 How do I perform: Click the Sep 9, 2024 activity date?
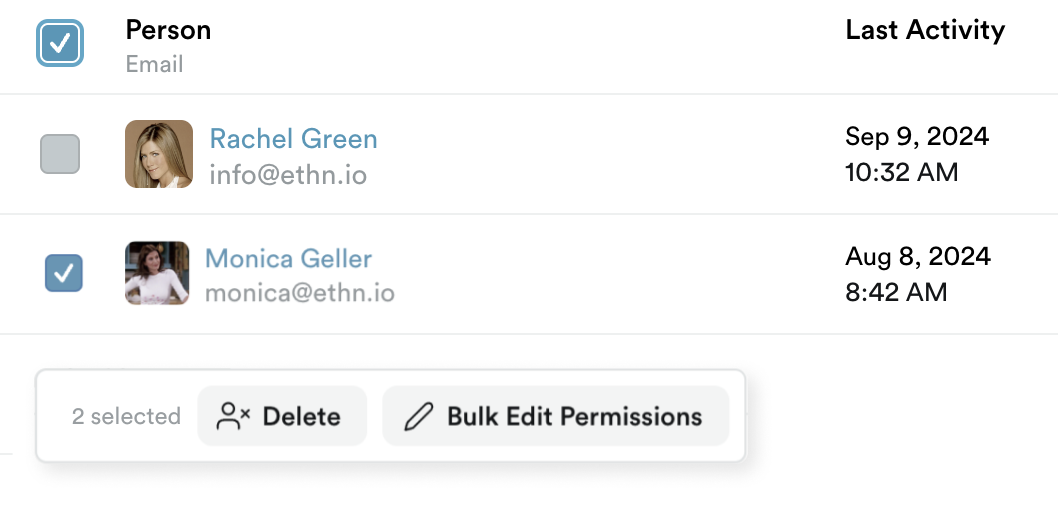coord(917,137)
